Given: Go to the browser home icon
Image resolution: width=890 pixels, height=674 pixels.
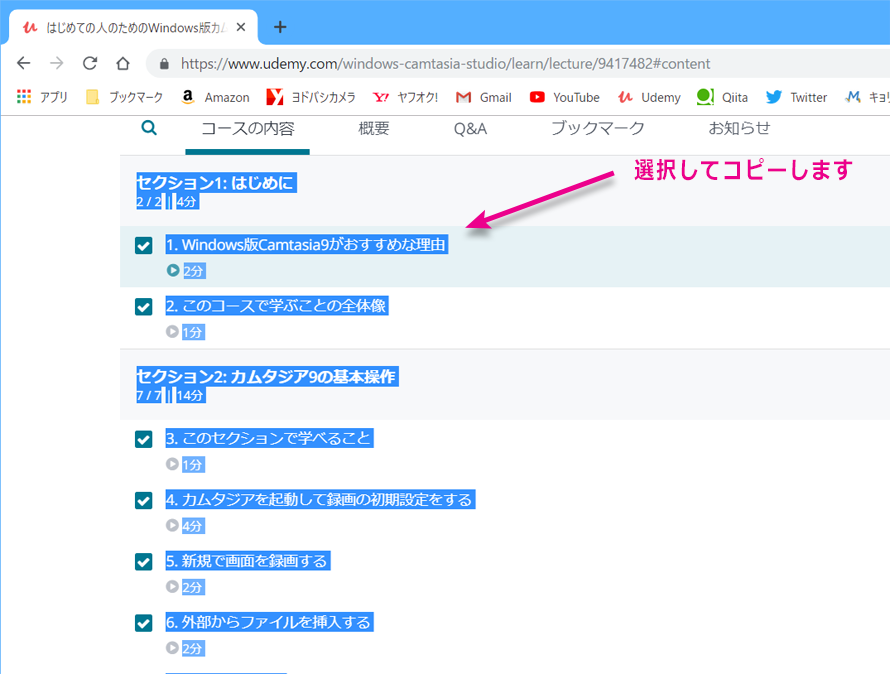Looking at the screenshot, I should 123,63.
